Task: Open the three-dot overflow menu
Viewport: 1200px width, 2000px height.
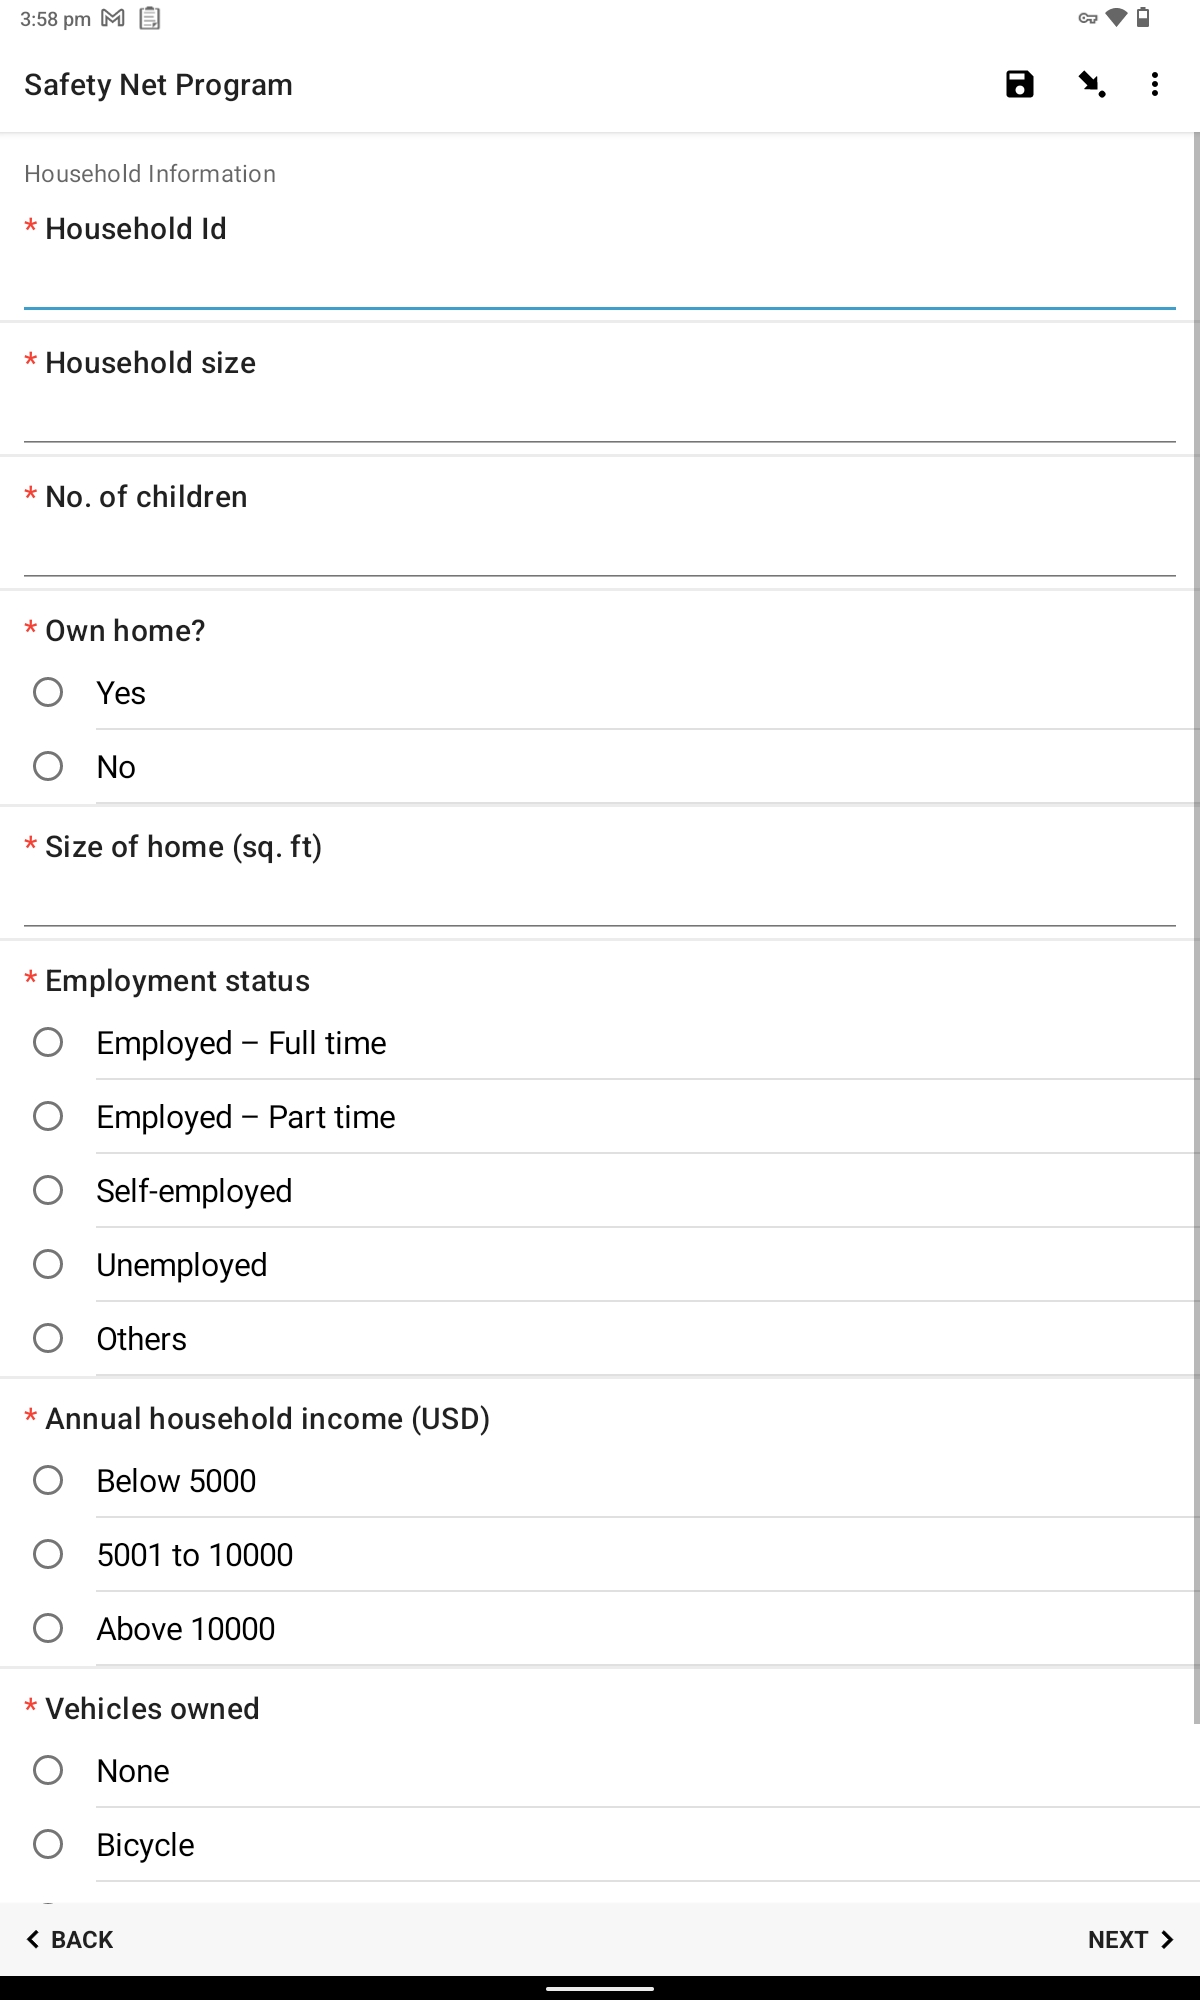Action: (1155, 85)
